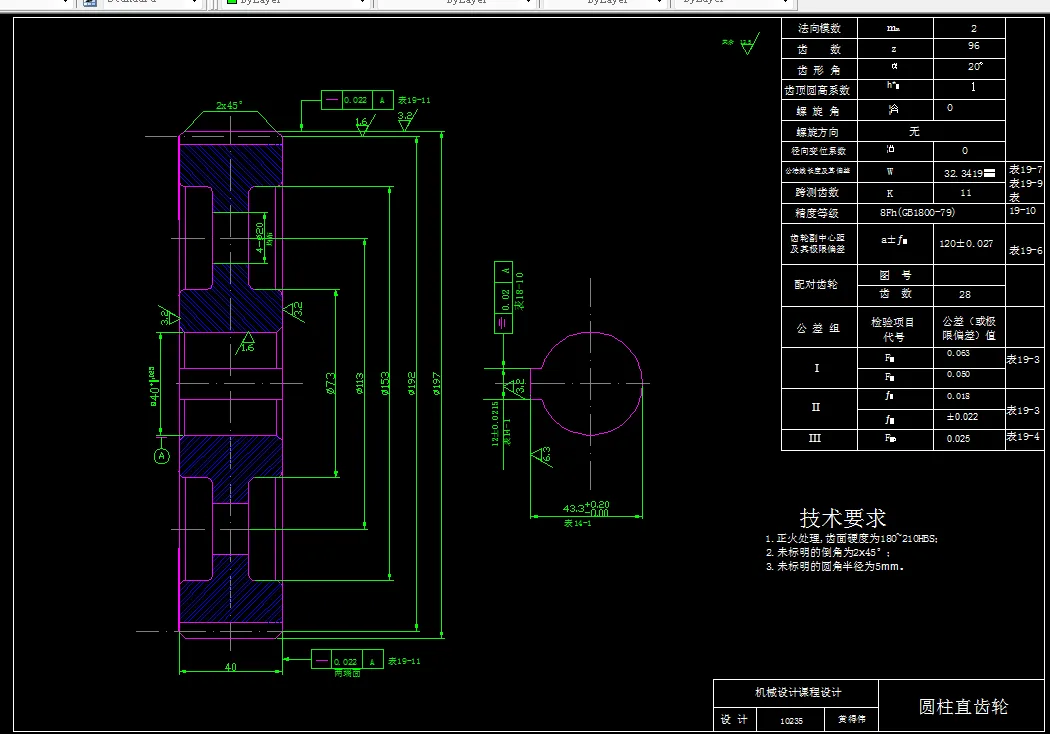Image resolution: width=1050 pixels, height=734 pixels.
Task: Select requirement line '2.未标明的倒角为2x45°'
Action: pyautogui.click(x=828, y=553)
